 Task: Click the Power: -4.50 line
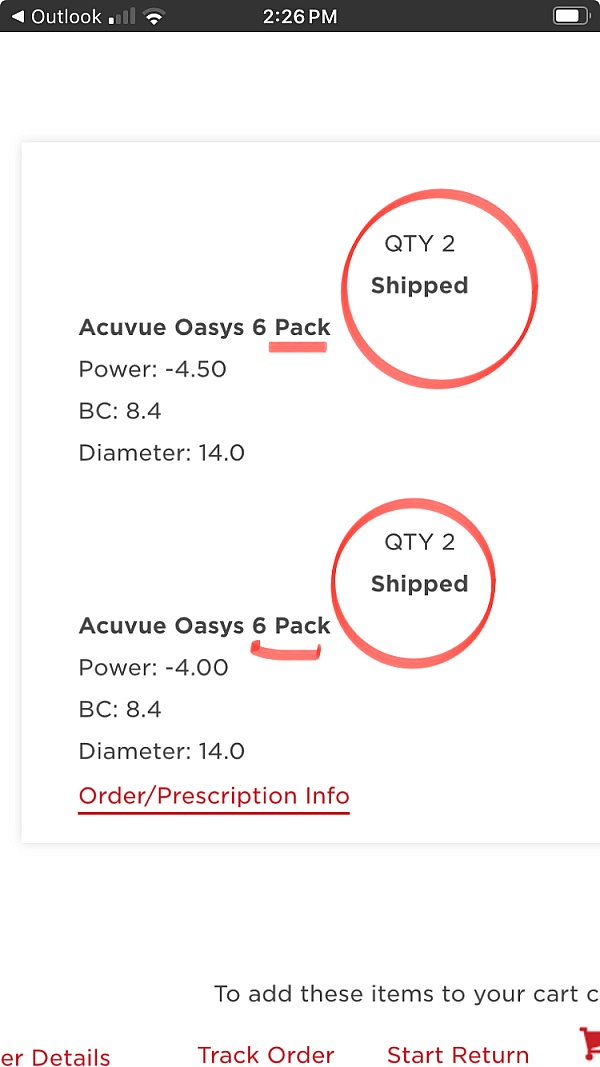tap(153, 370)
